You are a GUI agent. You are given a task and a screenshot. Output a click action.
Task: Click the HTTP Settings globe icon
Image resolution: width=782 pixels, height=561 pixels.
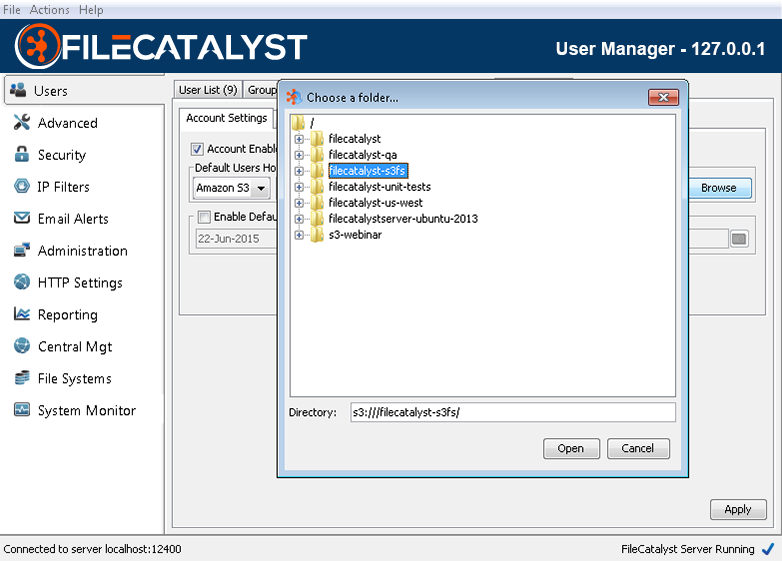[20, 283]
